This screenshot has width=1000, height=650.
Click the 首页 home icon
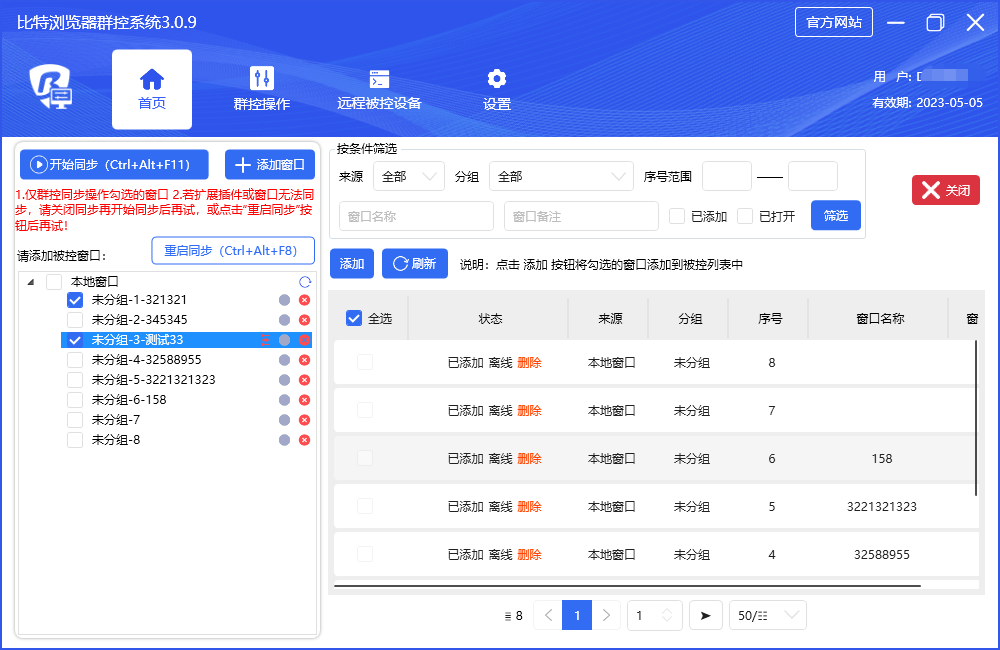coord(152,78)
